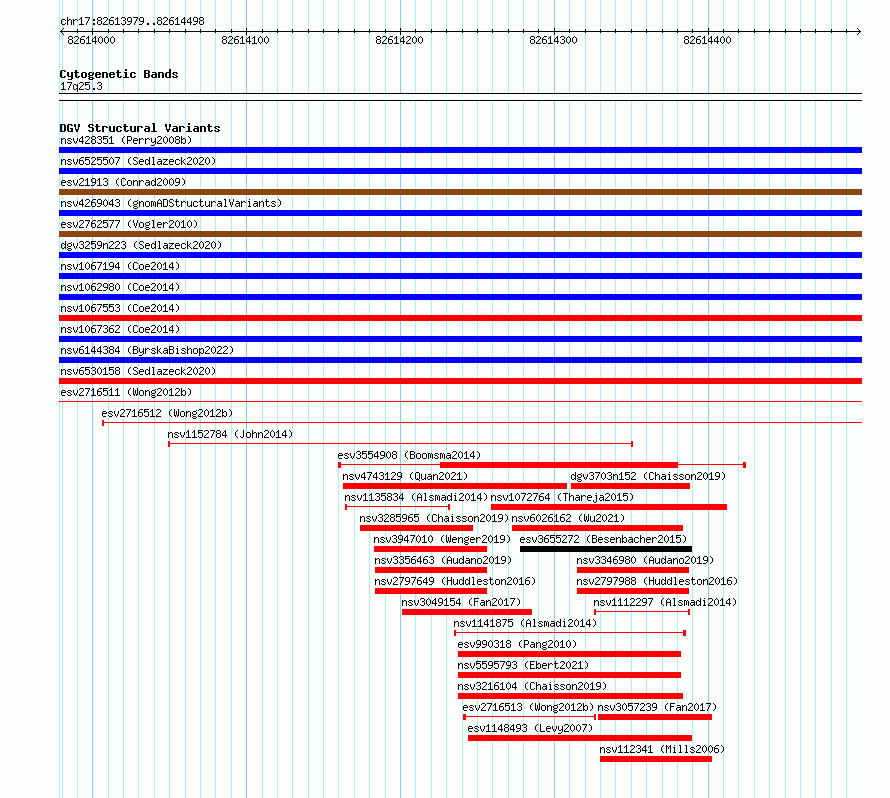The image size is (890, 798).
Task: Click the red bar under esv1148493
Action: [x=580, y=738]
